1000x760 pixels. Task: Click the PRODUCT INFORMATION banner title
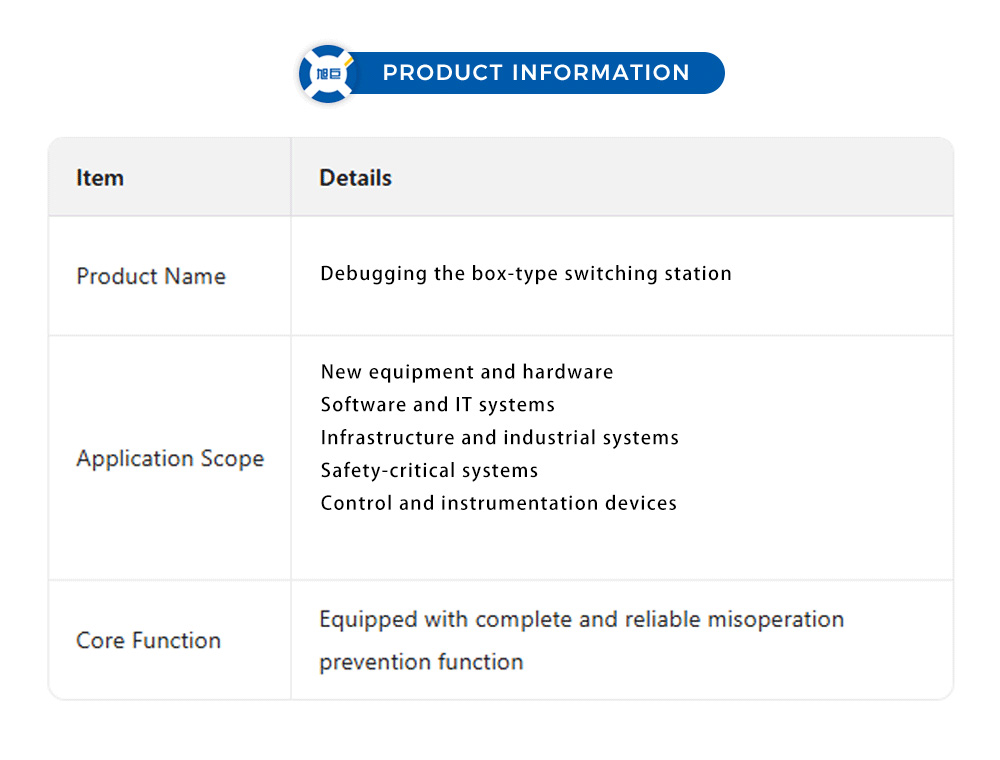point(536,73)
